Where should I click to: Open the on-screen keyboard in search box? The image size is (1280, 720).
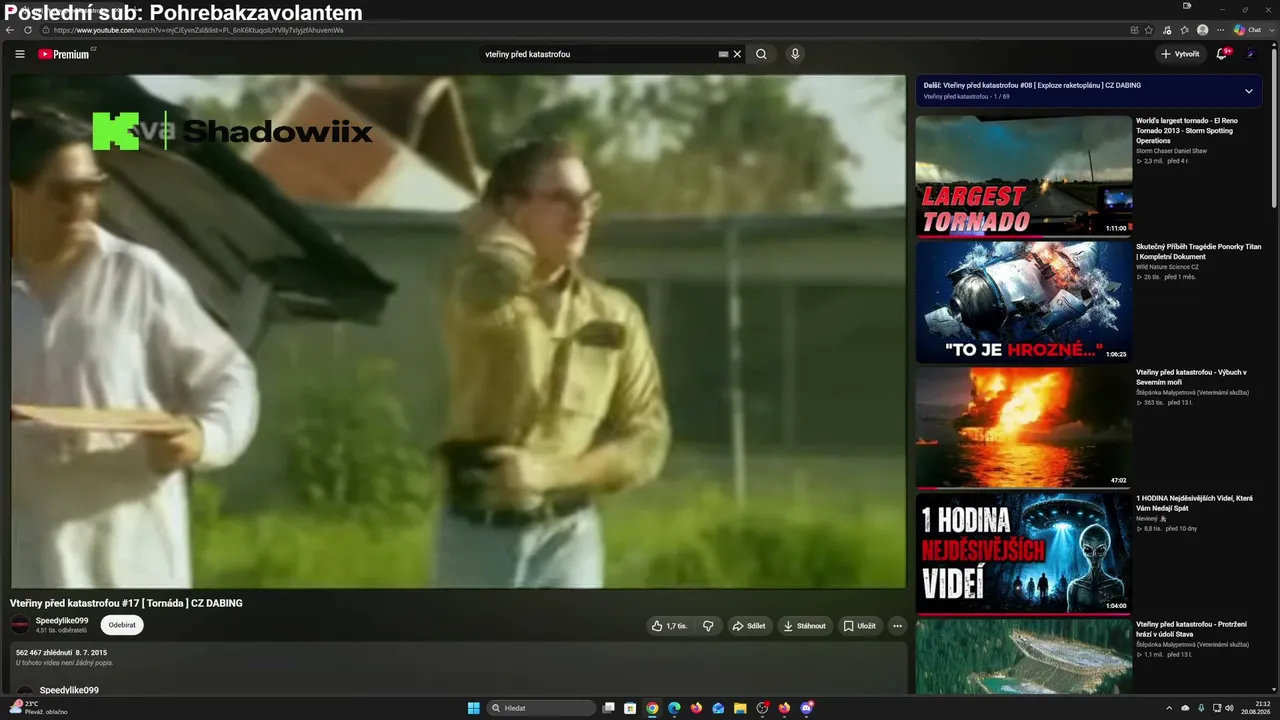coord(723,54)
